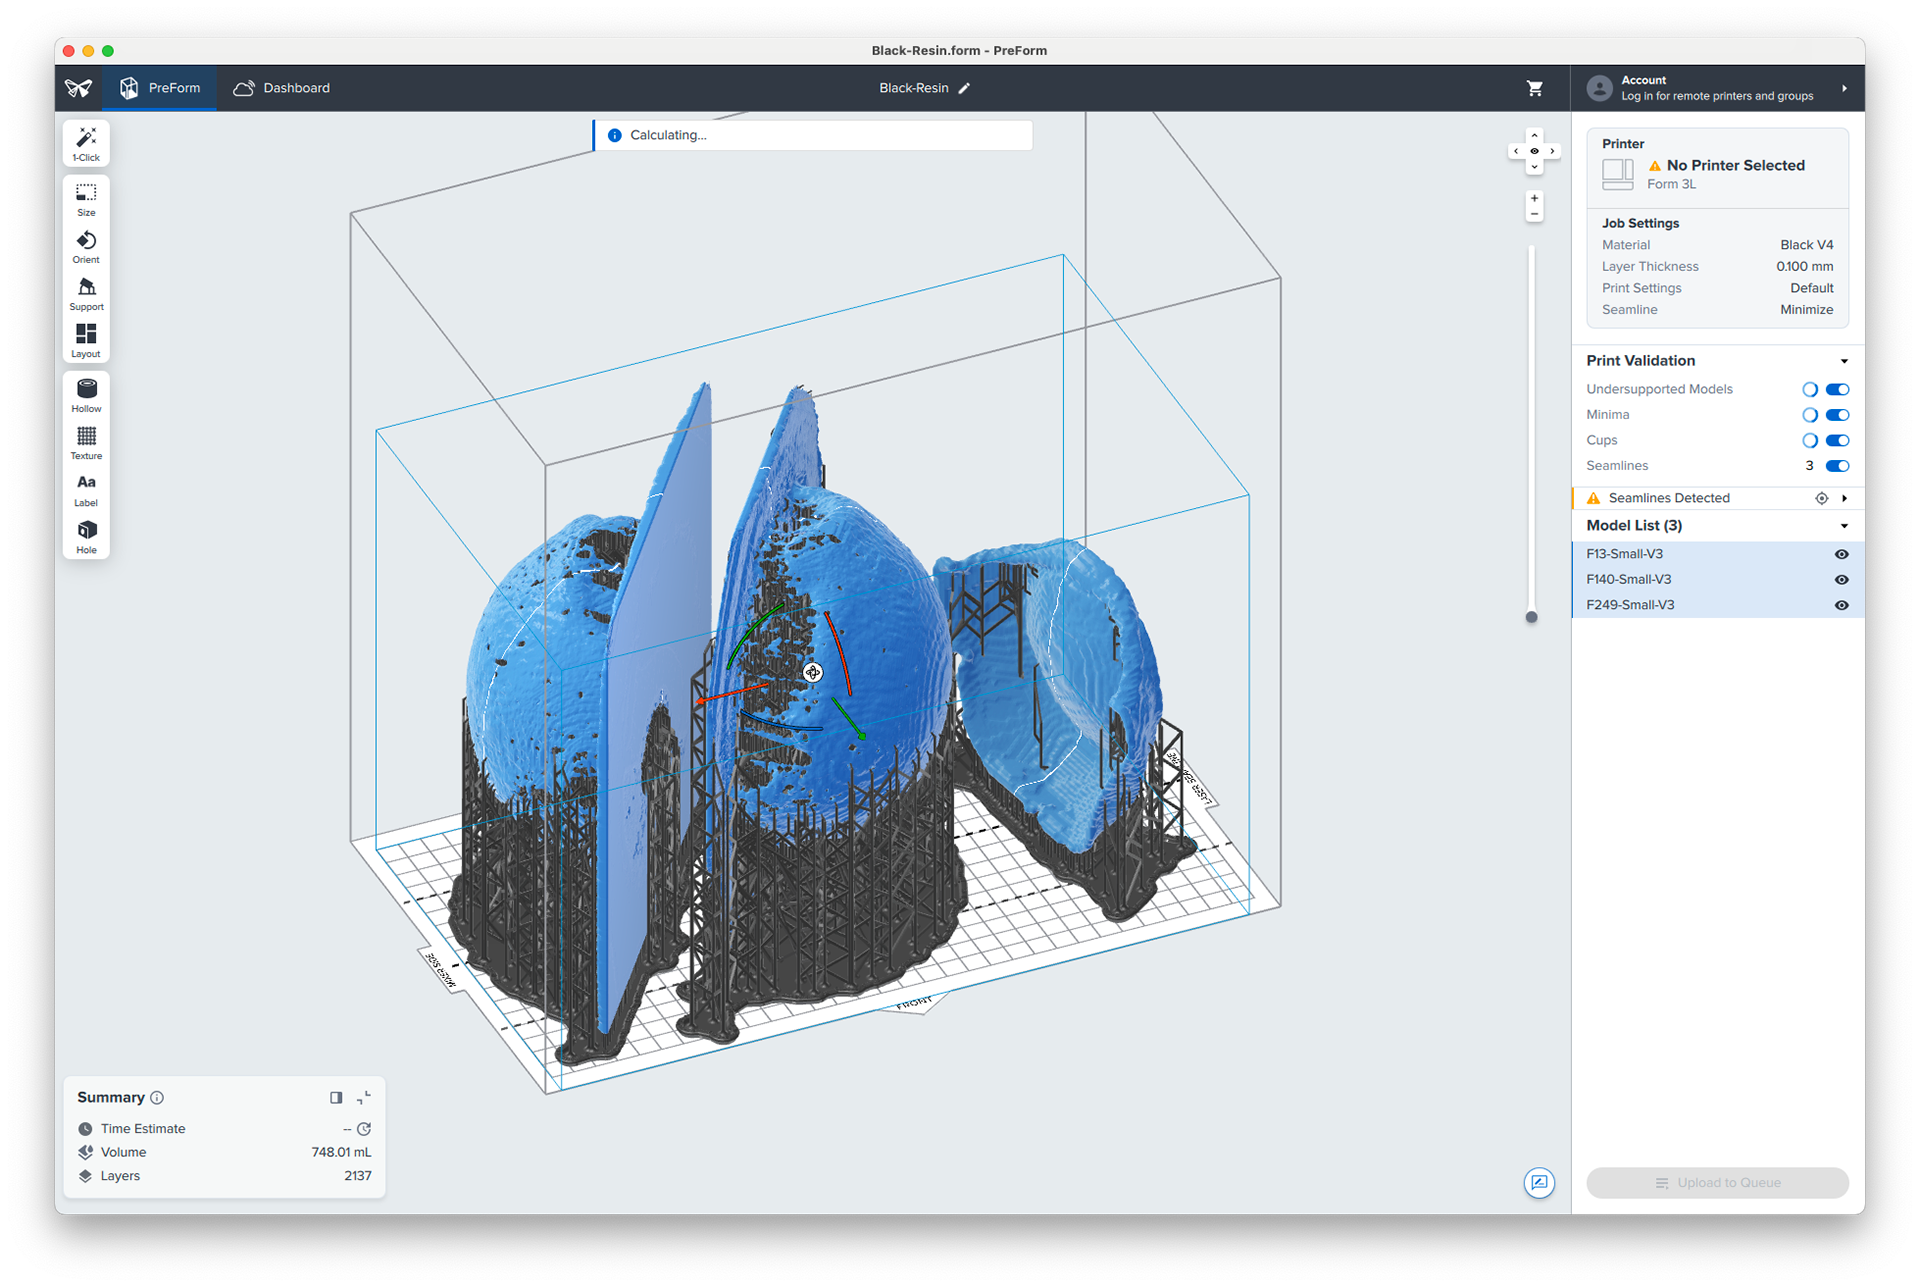Click the center manipulator handle on the model
The width and height of the screenshot is (1920, 1287).
coord(813,673)
